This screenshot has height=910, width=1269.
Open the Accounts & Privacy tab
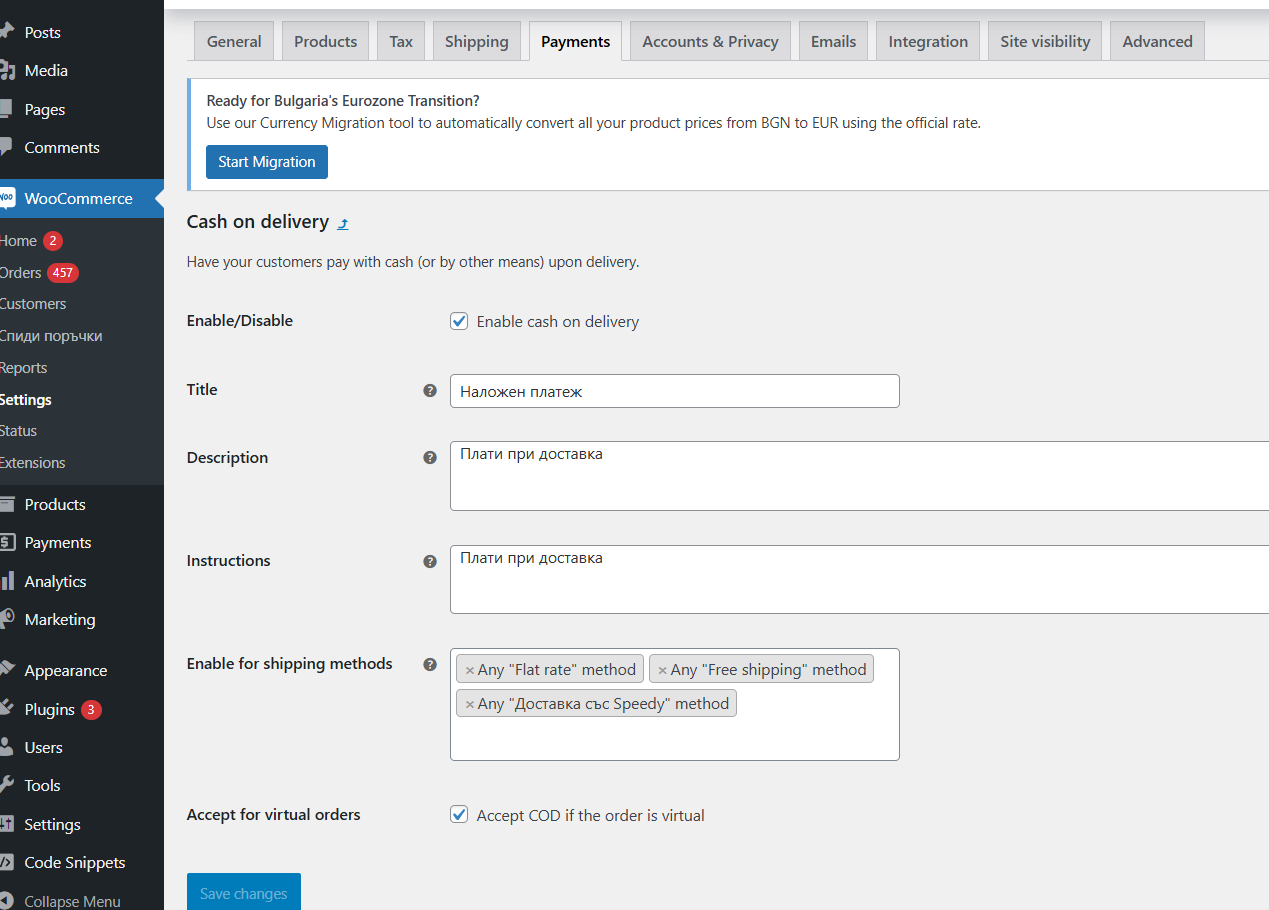coord(710,41)
